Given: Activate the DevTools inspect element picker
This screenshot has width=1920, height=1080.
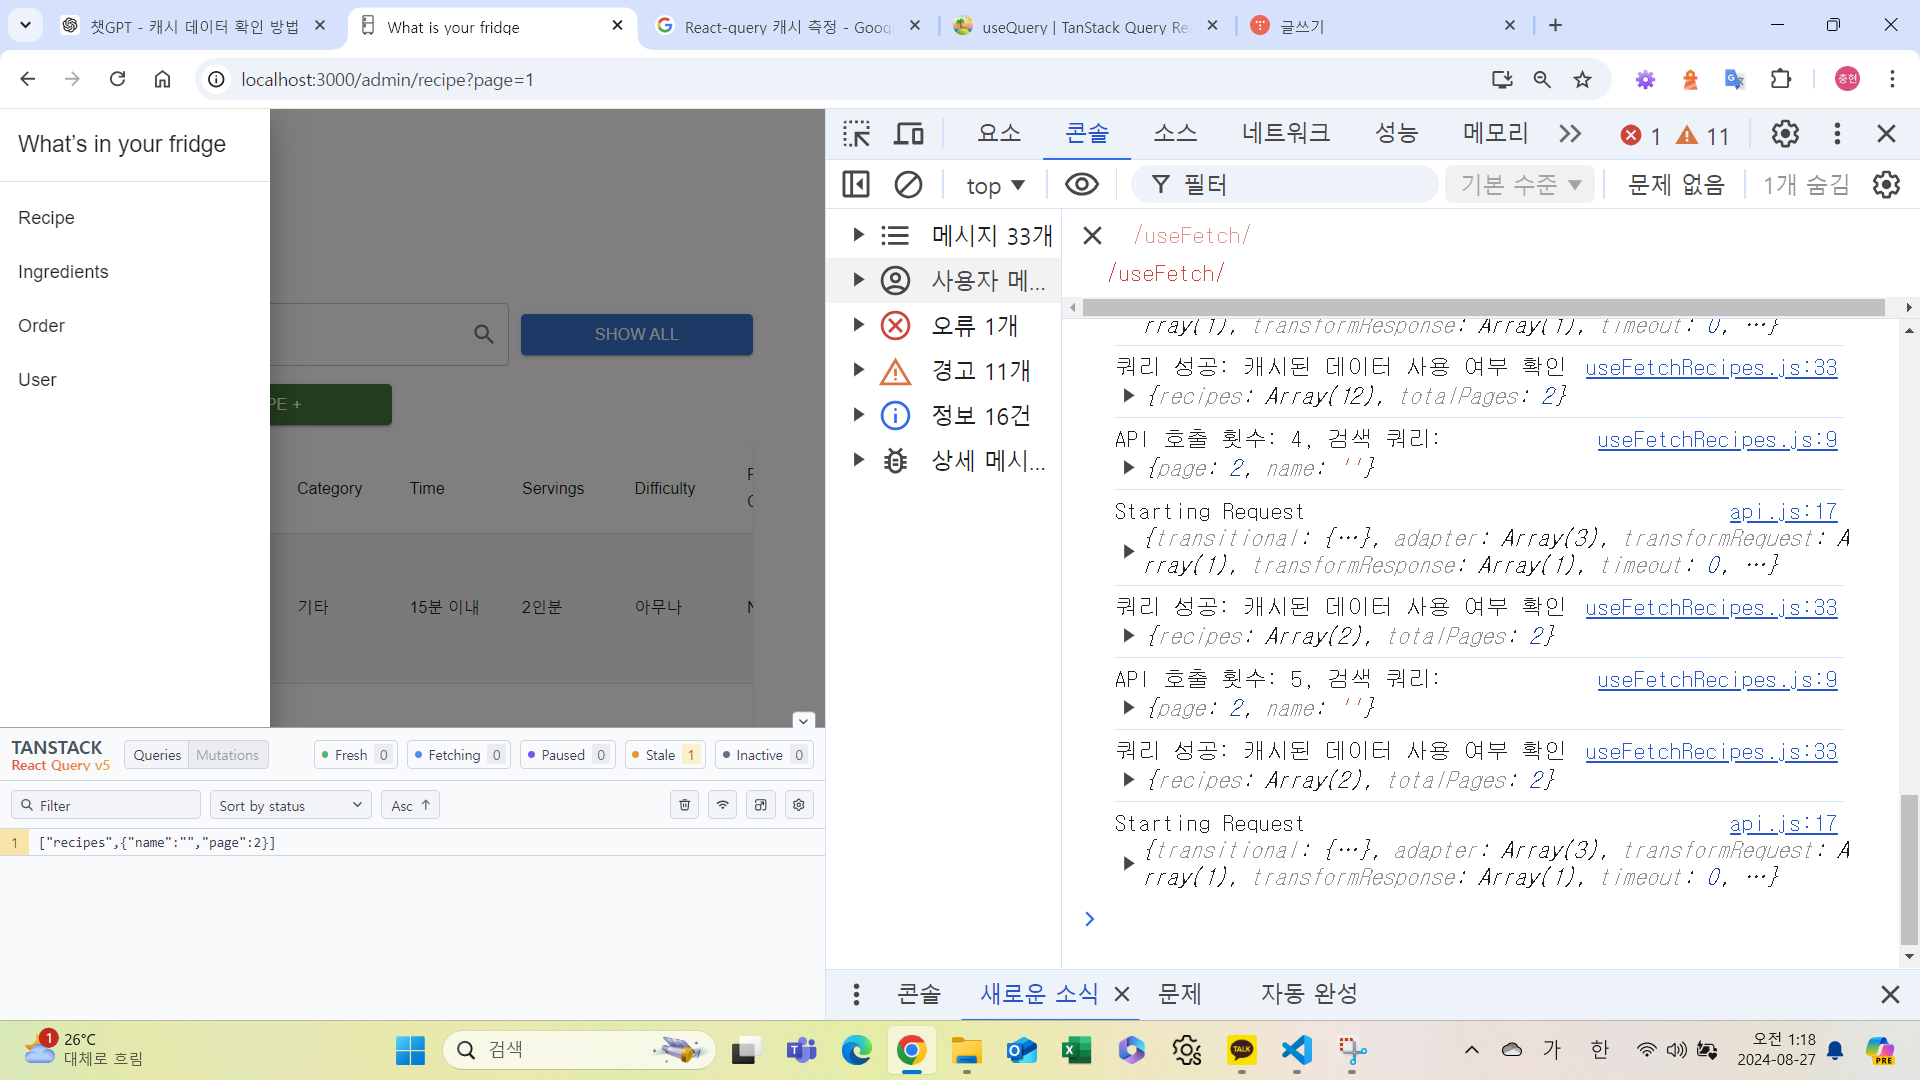Looking at the screenshot, I should [856, 134].
